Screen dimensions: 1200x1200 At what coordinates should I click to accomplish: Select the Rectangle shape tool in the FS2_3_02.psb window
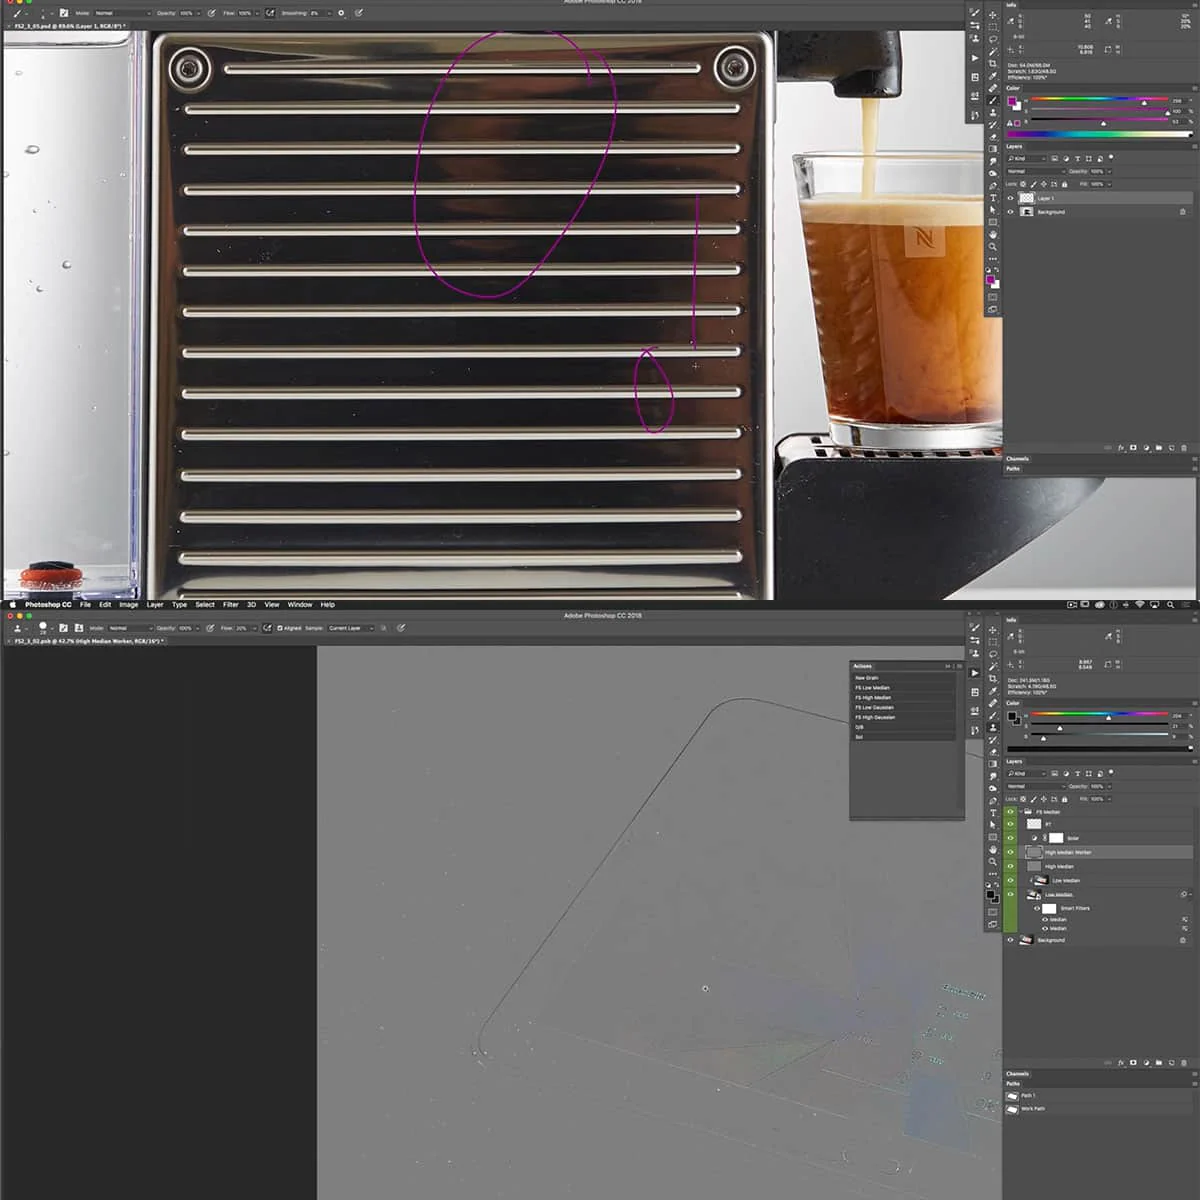[x=993, y=837]
